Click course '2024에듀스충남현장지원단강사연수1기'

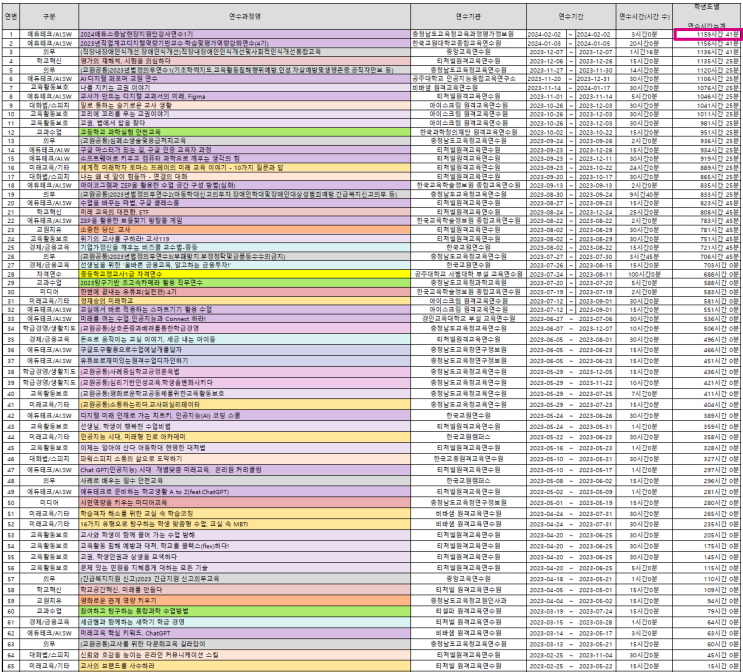point(244,34)
